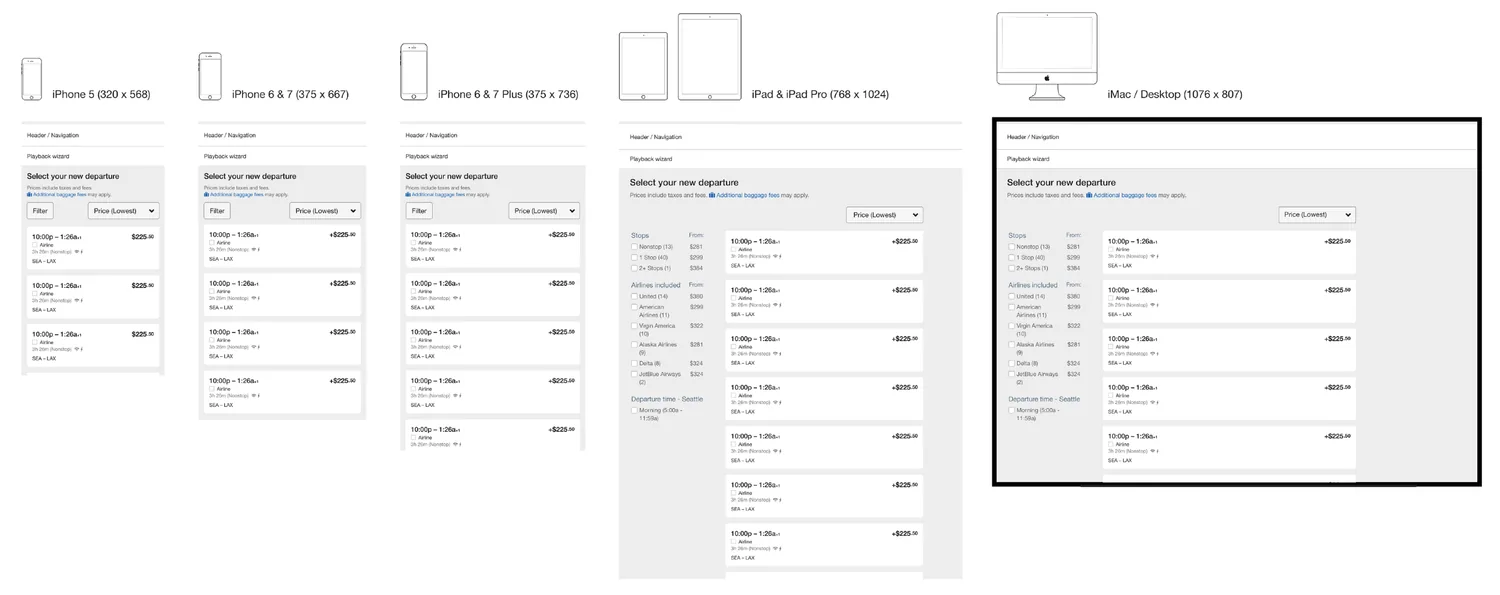Click the iPhone 6 & 7 Plus device icon
Image resolution: width=1500 pixels, height=595 pixels.
[x=414, y=72]
